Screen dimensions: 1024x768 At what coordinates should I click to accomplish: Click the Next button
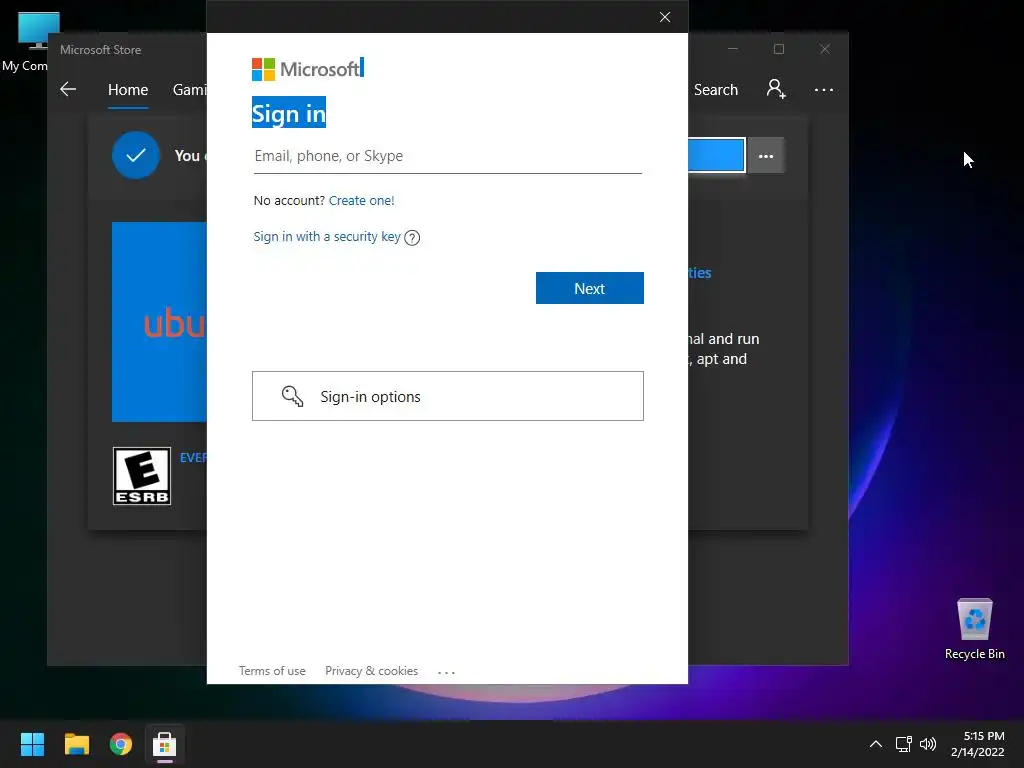point(590,288)
